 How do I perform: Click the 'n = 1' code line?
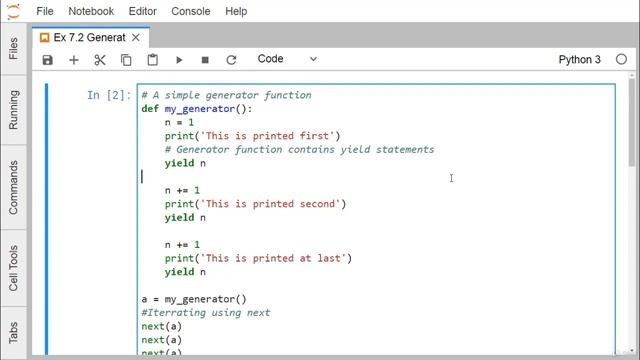click(x=179, y=122)
